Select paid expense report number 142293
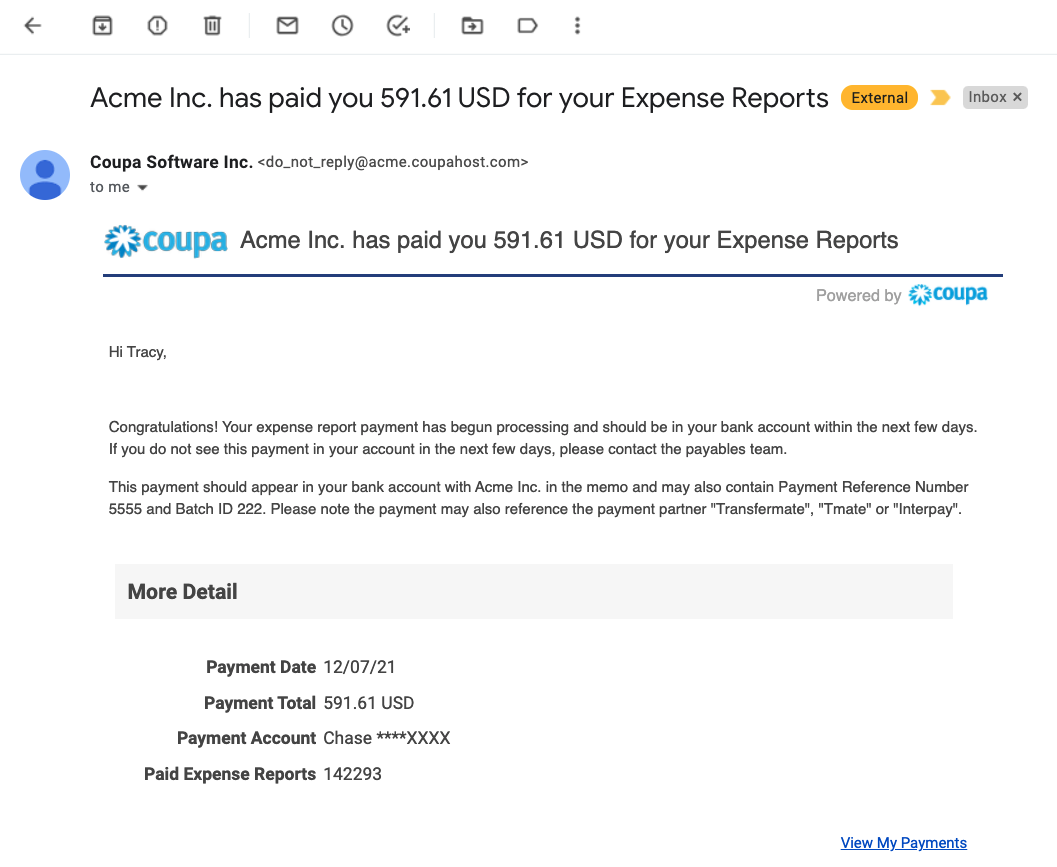The image size is (1057, 867). click(x=353, y=774)
